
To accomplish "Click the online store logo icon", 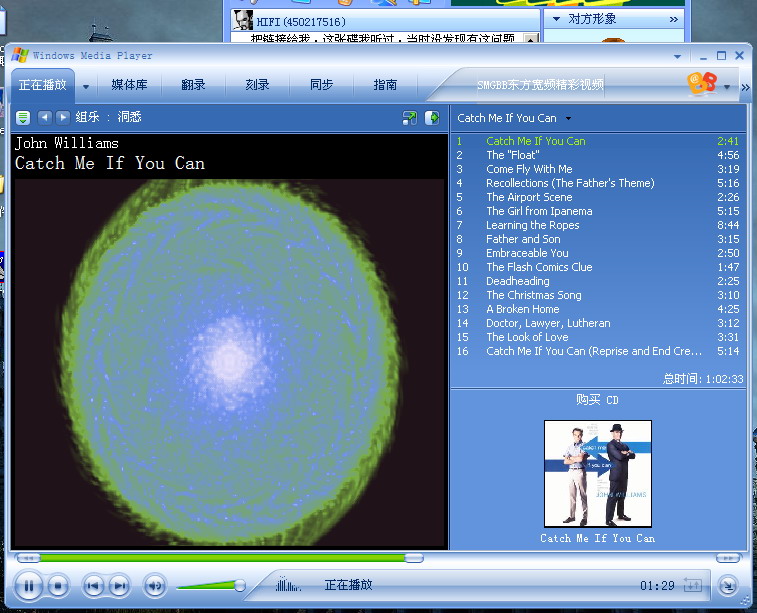I will pyautogui.click(x=701, y=84).
